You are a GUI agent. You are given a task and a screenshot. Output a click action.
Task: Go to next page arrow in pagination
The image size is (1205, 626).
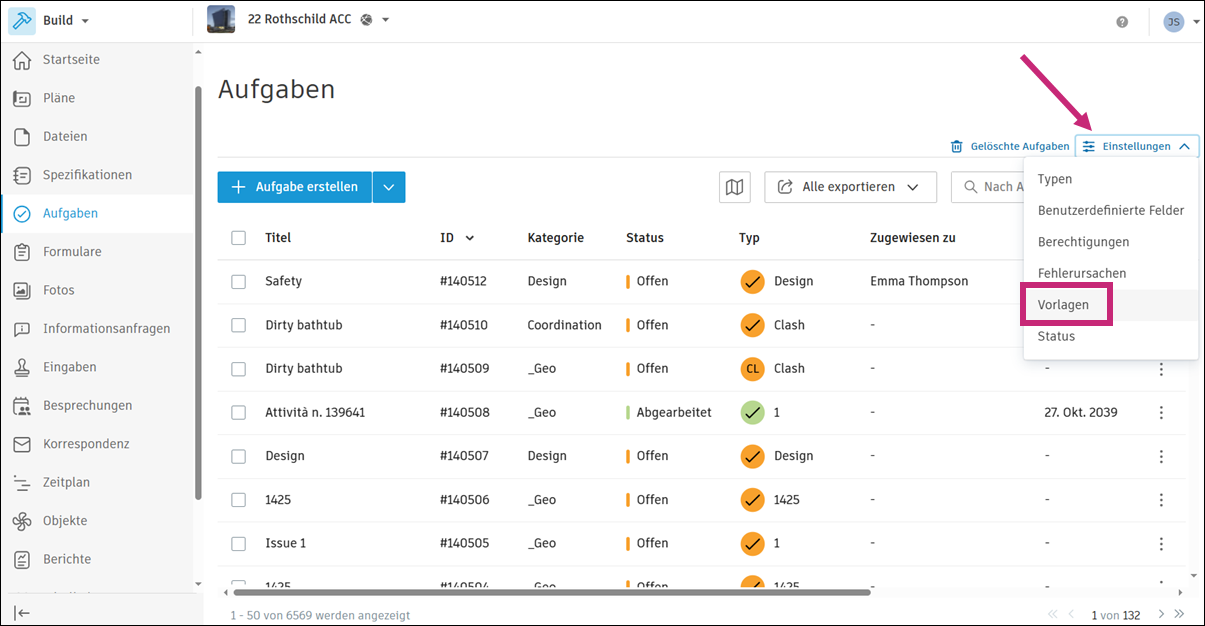click(1161, 614)
